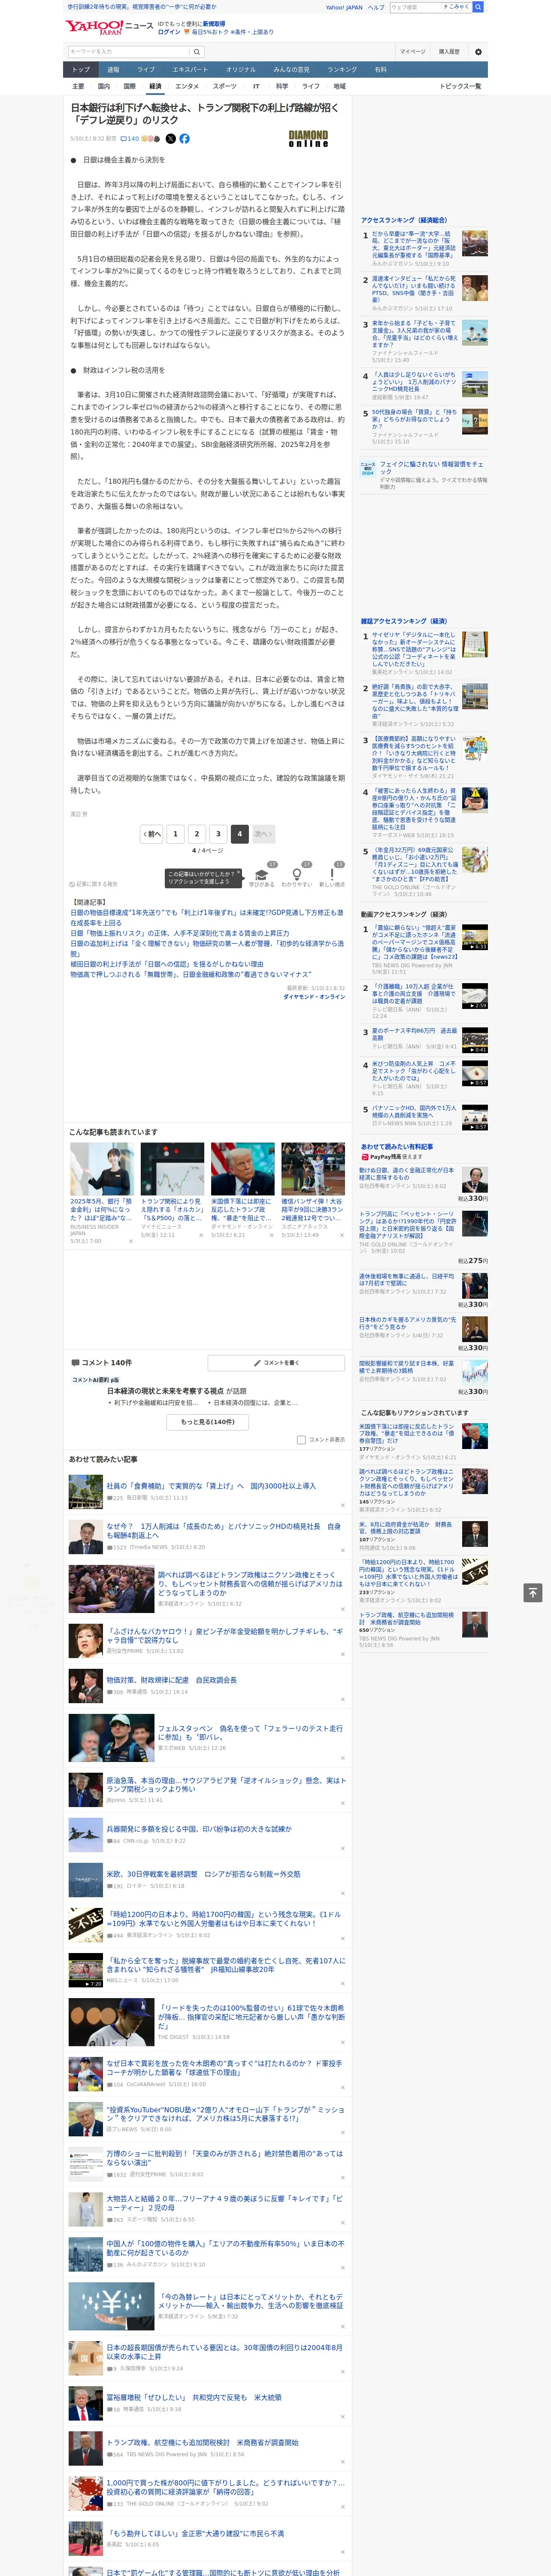Toggle the コメント非表示 checkbox

click(x=301, y=1440)
